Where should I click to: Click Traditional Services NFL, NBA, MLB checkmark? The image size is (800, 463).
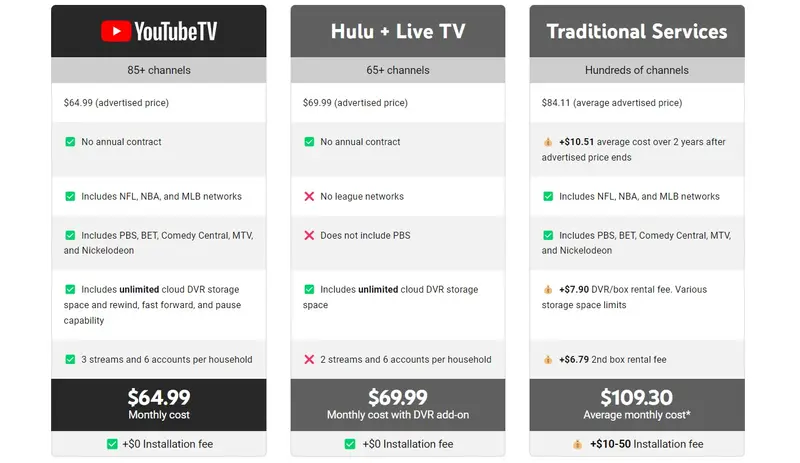547,197
